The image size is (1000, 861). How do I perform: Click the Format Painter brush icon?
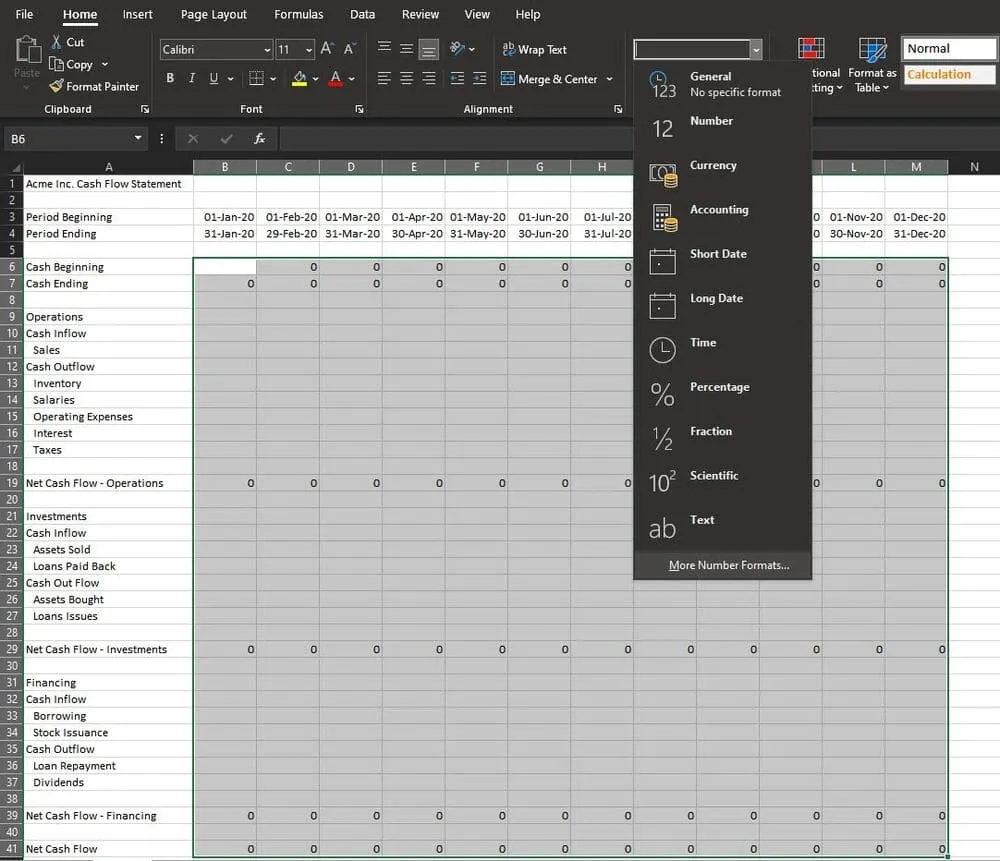tap(57, 87)
